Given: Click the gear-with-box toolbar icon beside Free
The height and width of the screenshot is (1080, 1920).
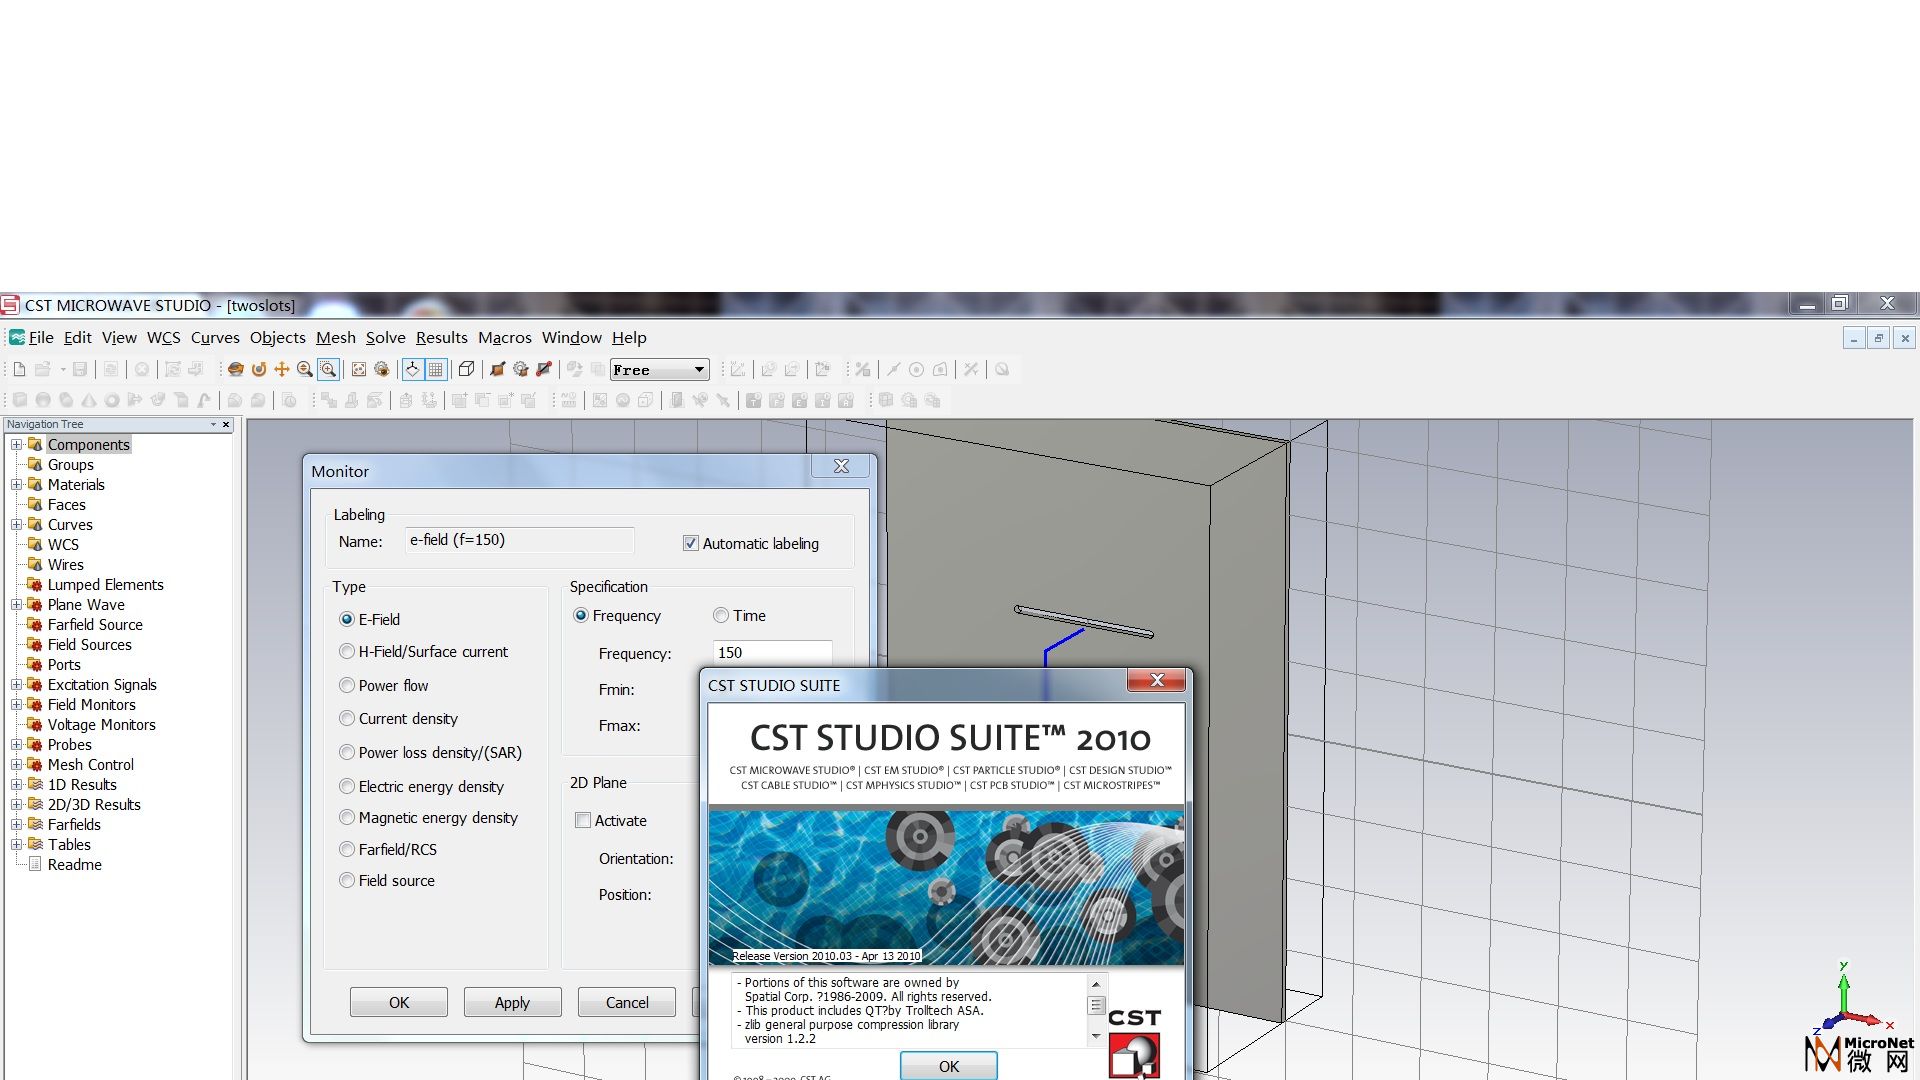Looking at the screenshot, I should (520, 370).
